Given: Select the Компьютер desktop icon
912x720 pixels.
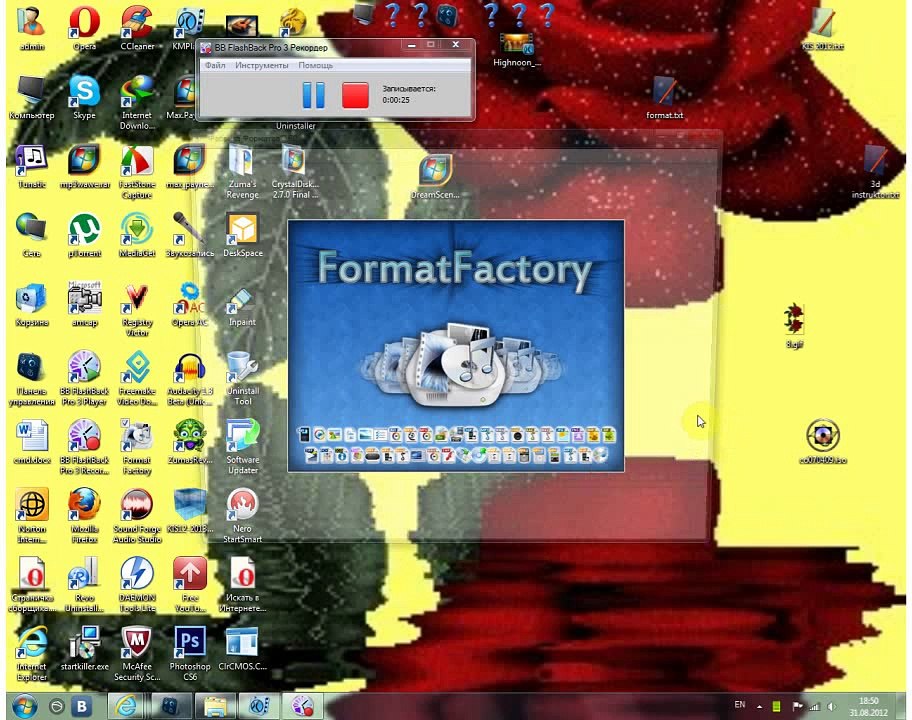Looking at the screenshot, I should pyautogui.click(x=32, y=98).
